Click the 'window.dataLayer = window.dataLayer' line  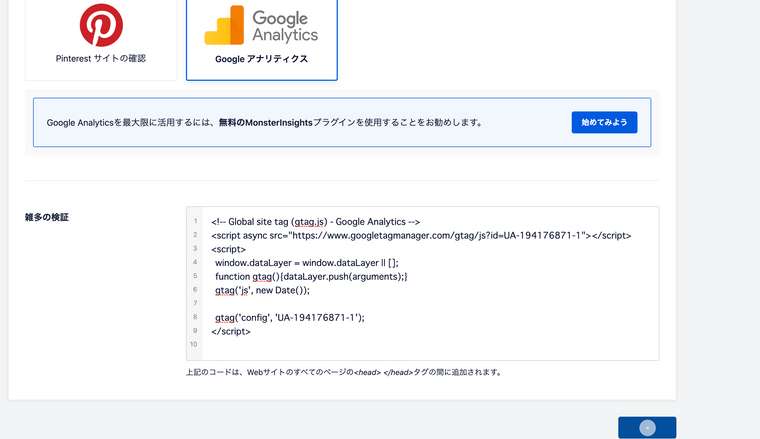tap(307, 263)
